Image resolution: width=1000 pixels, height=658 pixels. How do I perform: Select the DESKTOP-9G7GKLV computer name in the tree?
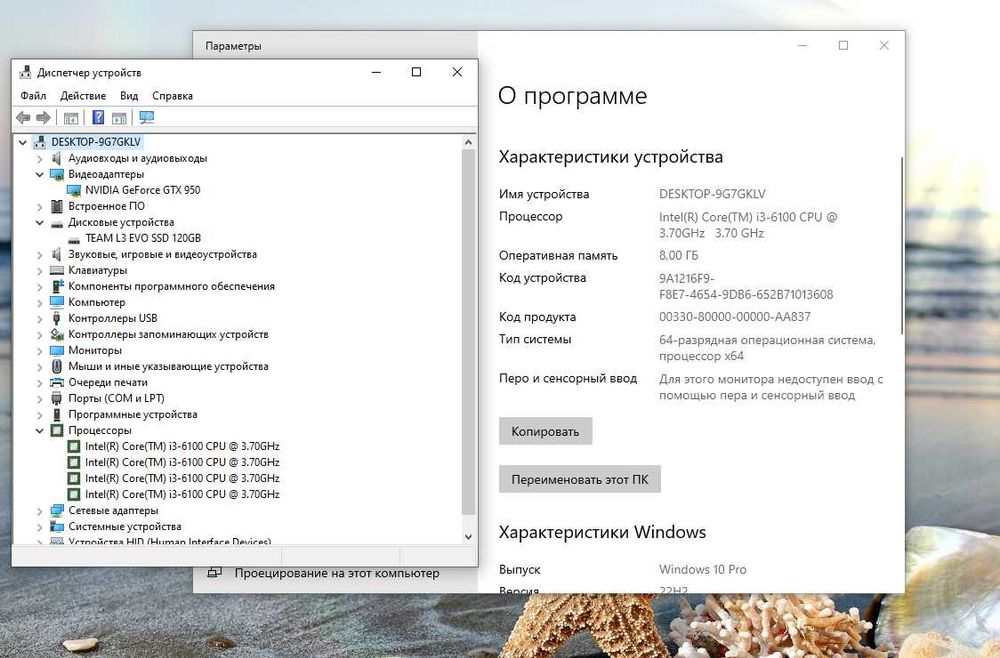(x=96, y=142)
